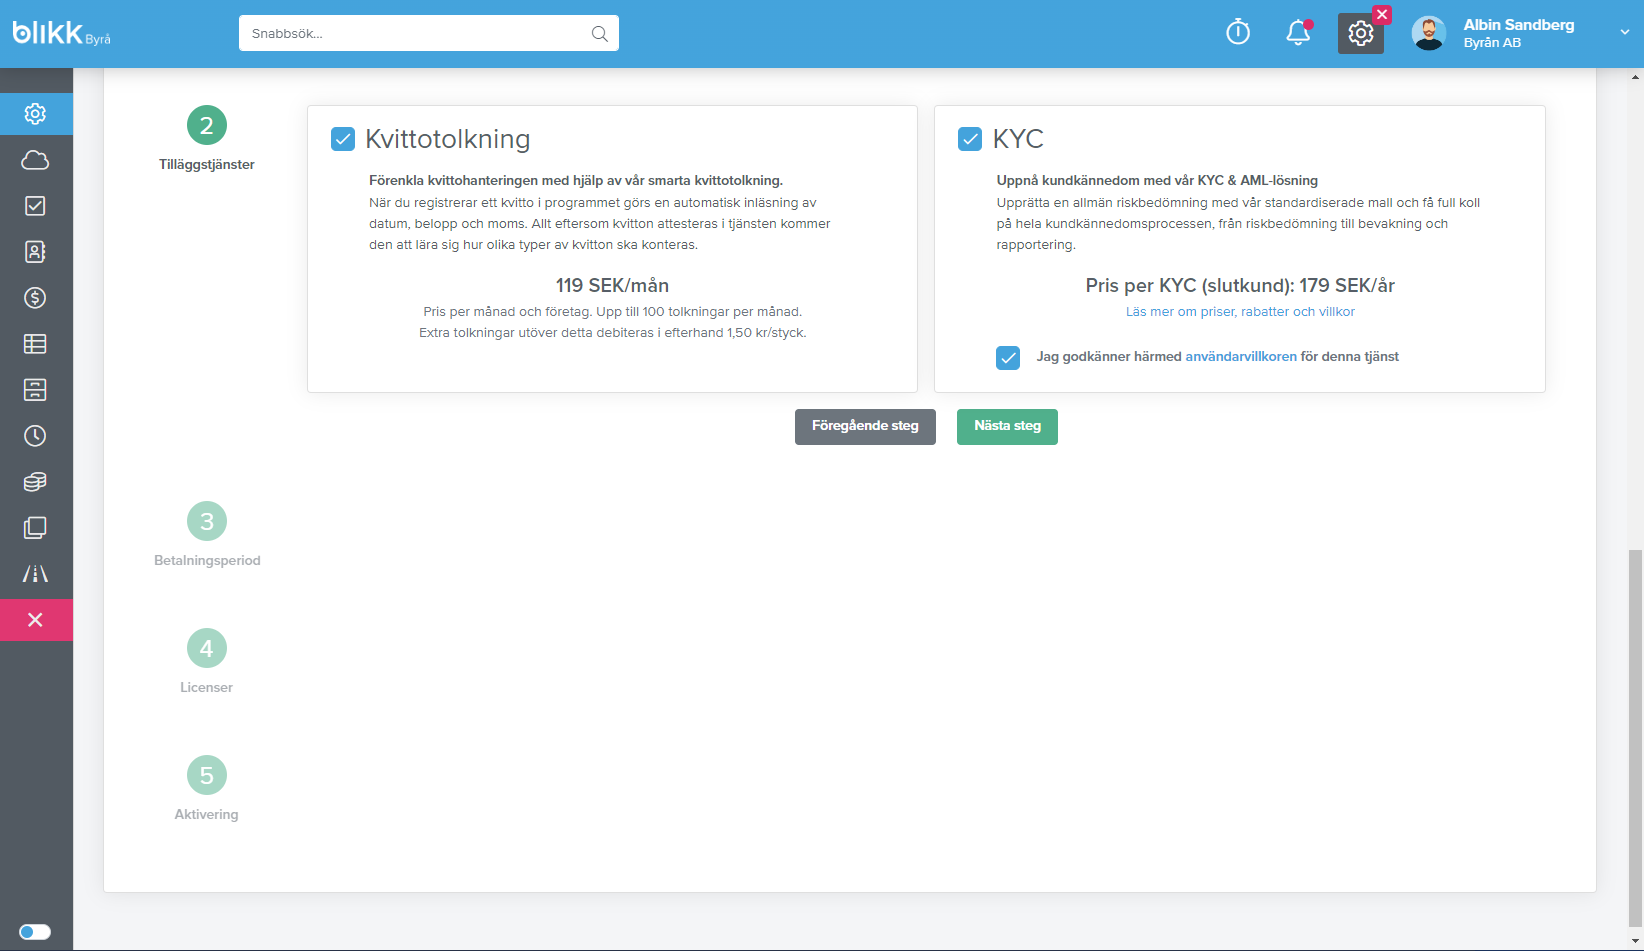Open the användarvillkoren link
This screenshot has height=951, width=1644.
(1241, 357)
